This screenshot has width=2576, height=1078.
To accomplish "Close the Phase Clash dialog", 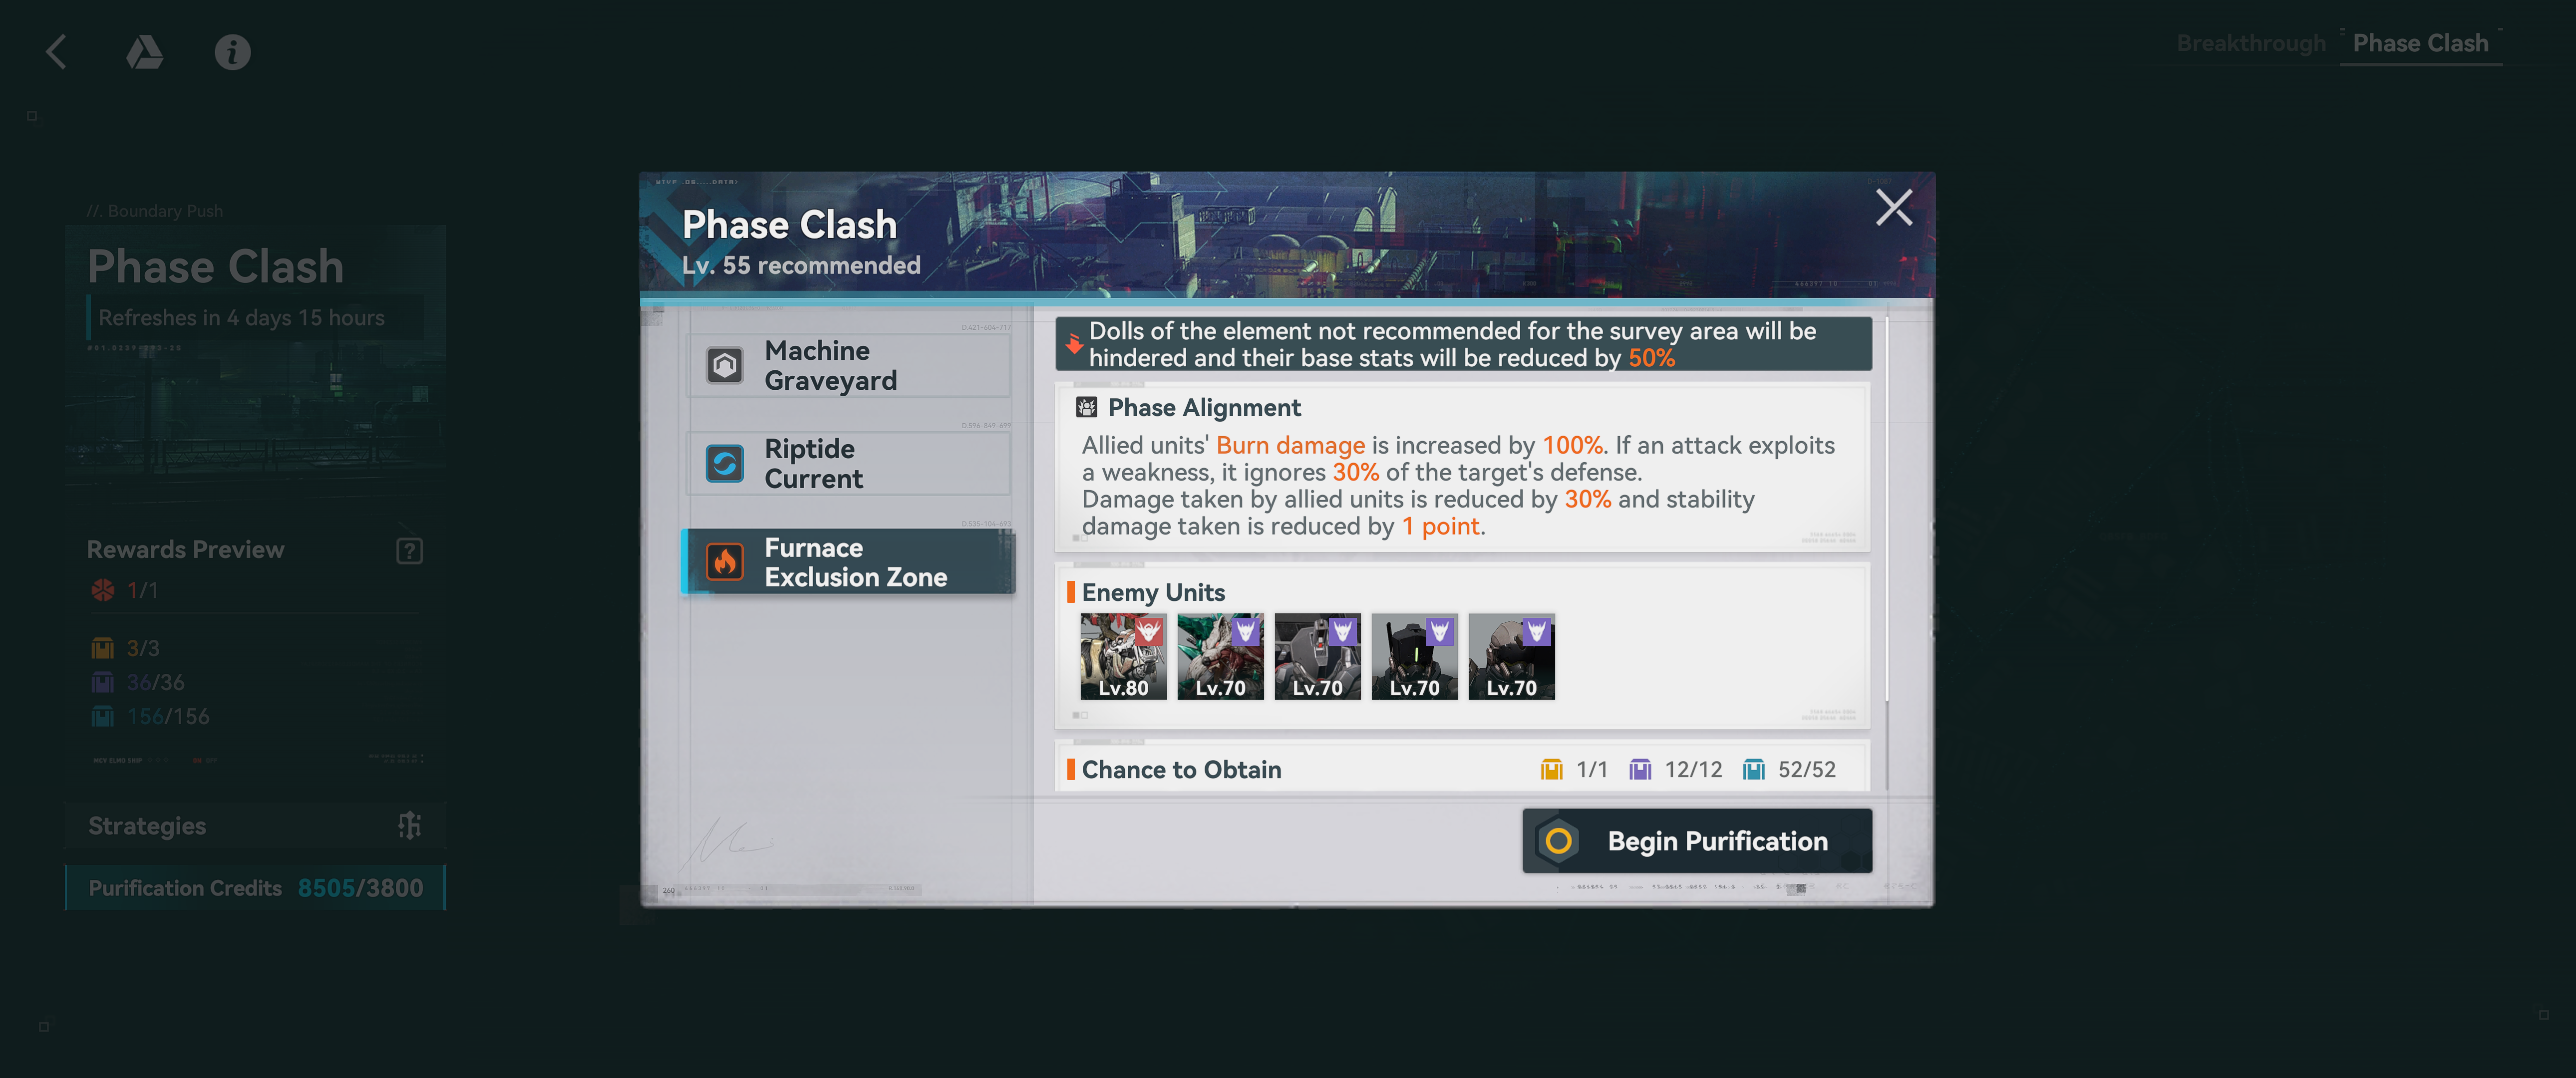I will (1893, 207).
